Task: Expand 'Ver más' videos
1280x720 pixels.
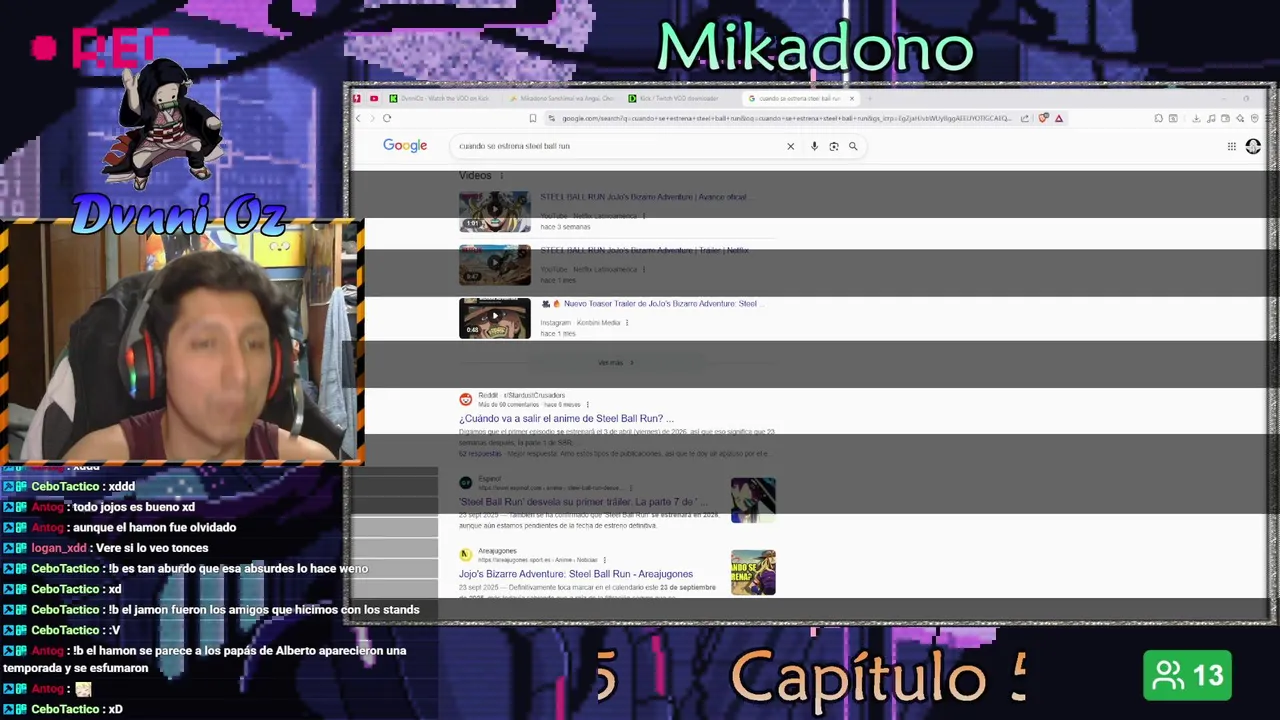Action: (616, 363)
